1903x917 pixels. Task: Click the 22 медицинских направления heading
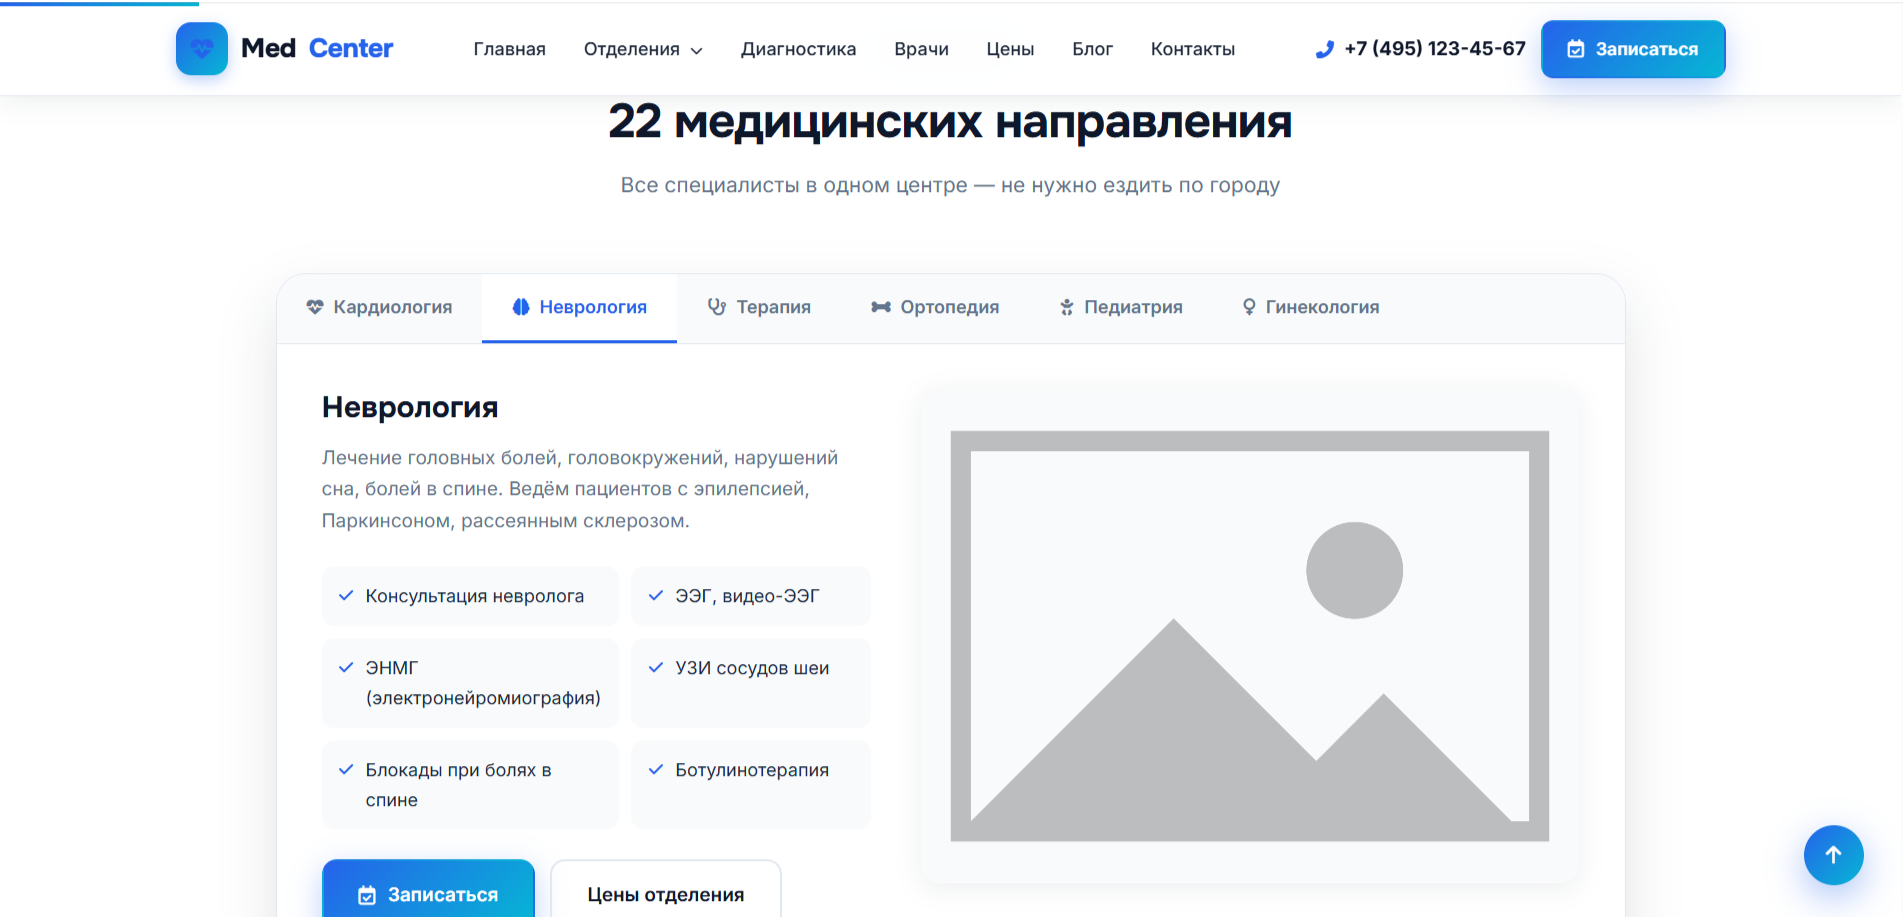(950, 122)
